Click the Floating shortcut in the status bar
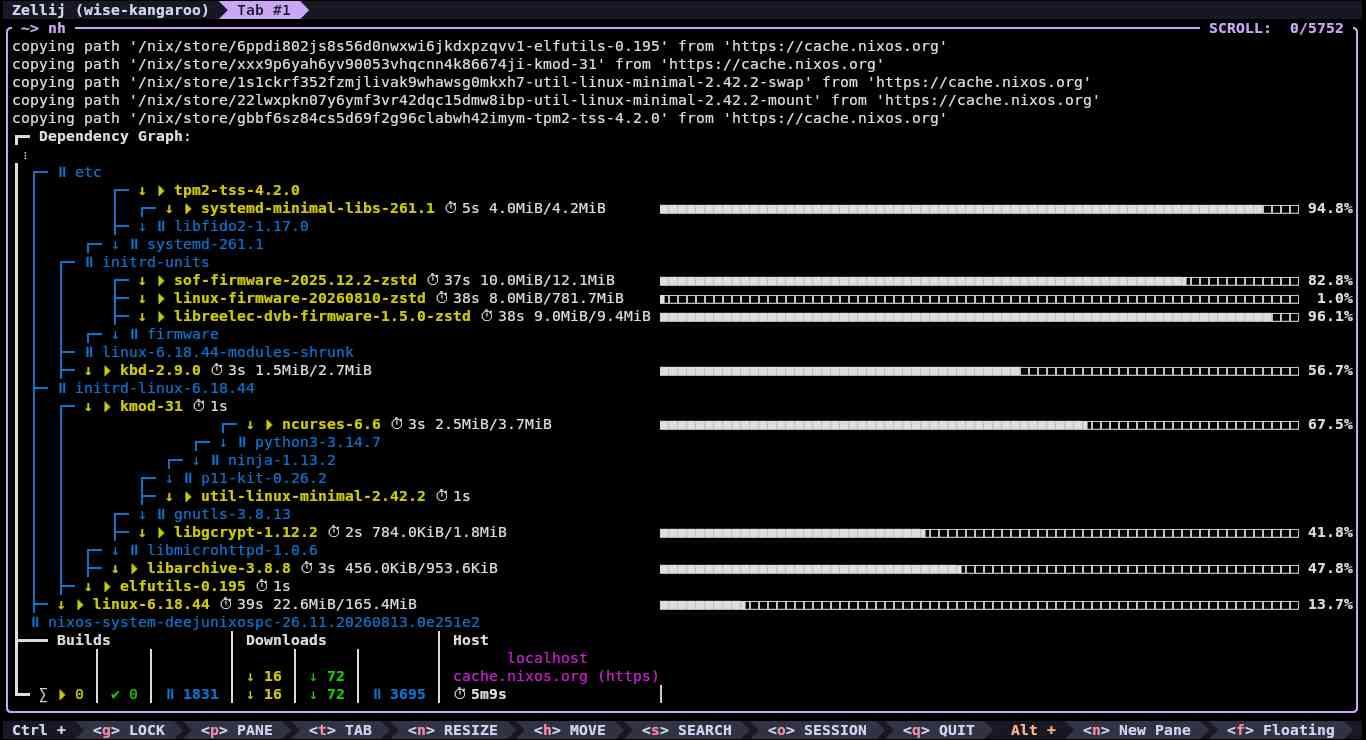1366x740 pixels. (1280, 730)
